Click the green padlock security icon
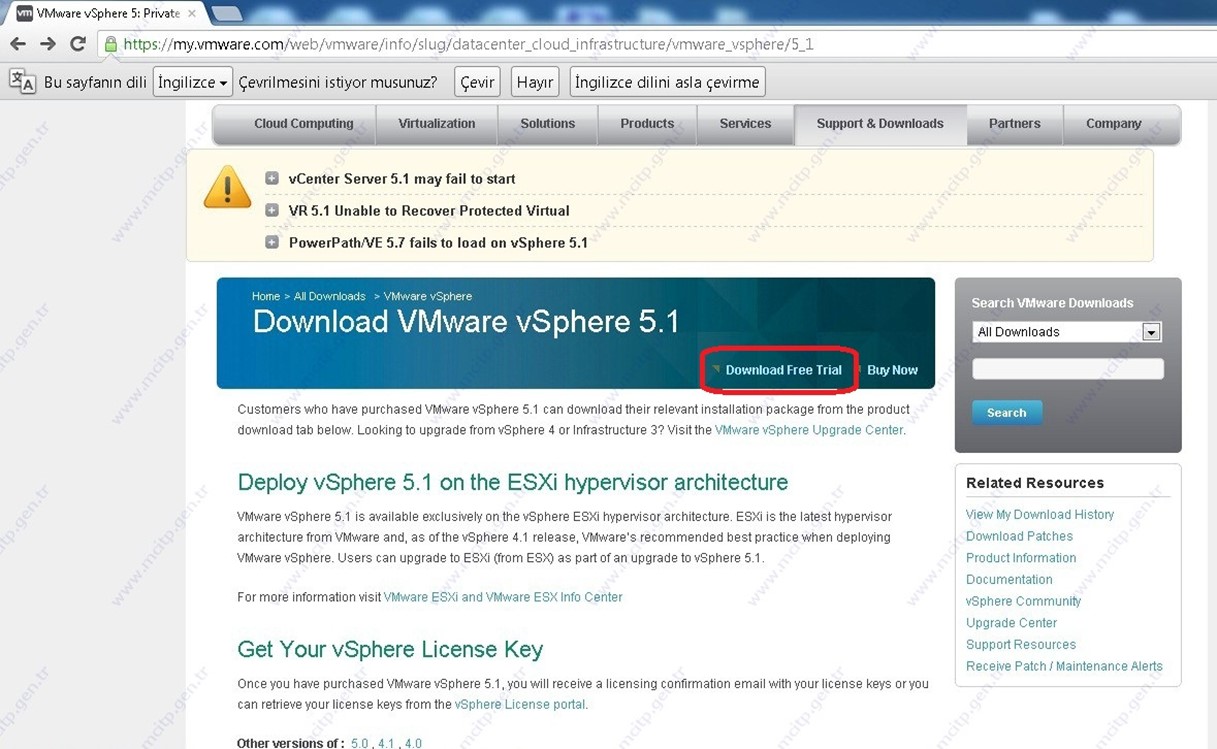1217x749 pixels. (x=111, y=44)
